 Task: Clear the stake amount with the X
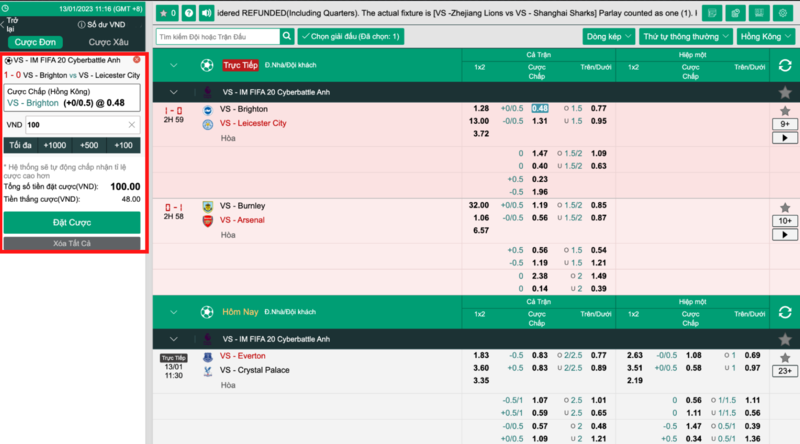(132, 125)
